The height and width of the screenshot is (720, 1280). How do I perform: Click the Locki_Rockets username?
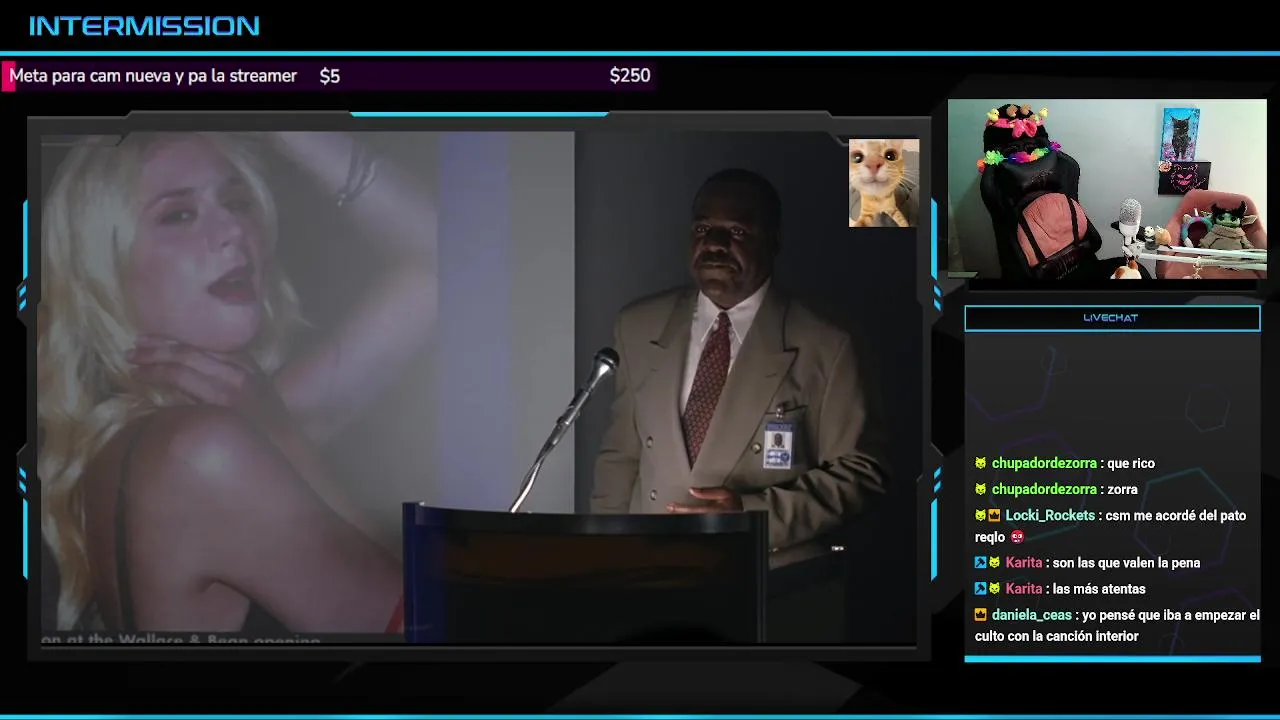(1050, 516)
